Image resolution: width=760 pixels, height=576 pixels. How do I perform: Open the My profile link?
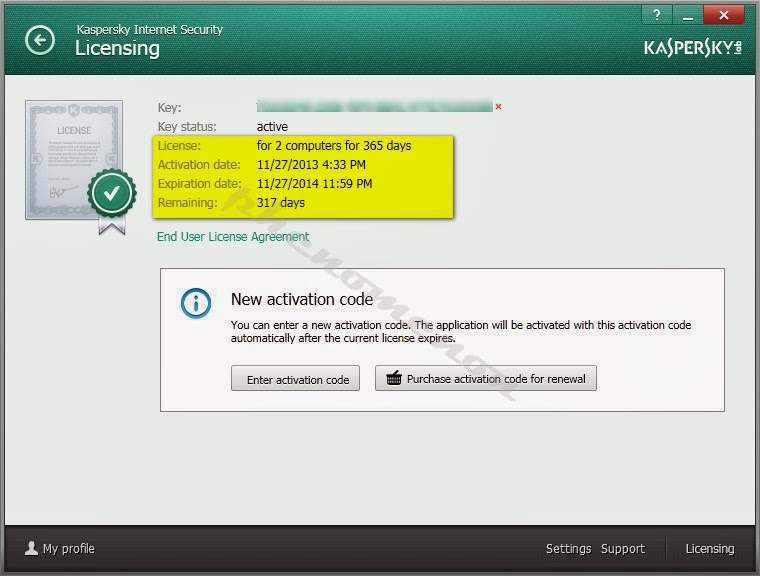68,548
